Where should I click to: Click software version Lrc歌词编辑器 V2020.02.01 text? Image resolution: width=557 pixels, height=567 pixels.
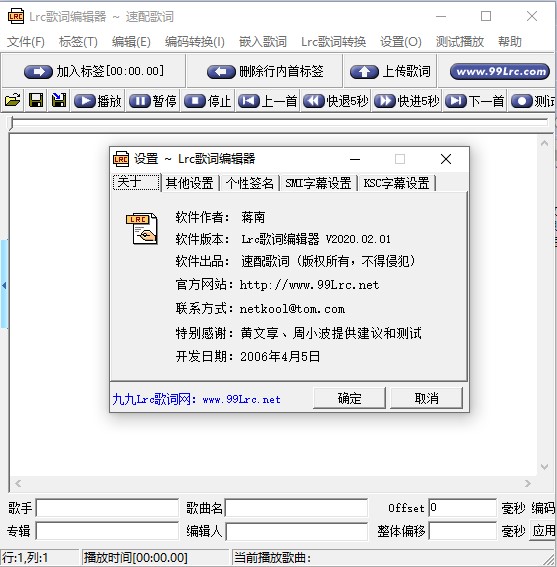point(316,239)
